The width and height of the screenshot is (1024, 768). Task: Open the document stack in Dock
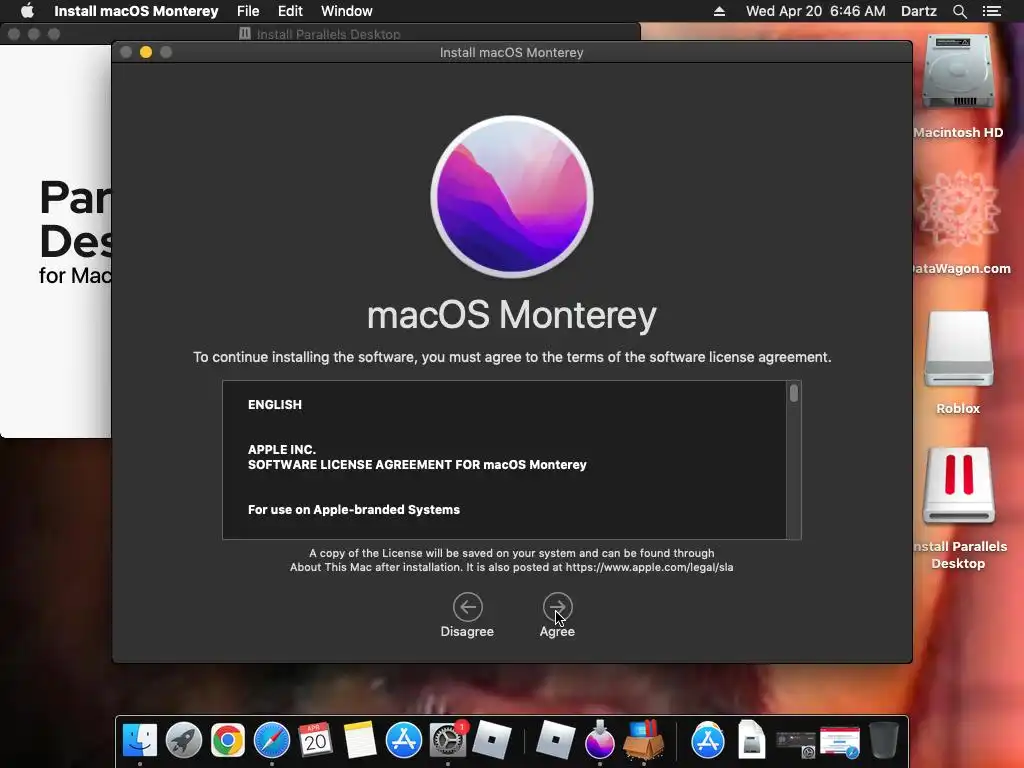click(x=752, y=741)
